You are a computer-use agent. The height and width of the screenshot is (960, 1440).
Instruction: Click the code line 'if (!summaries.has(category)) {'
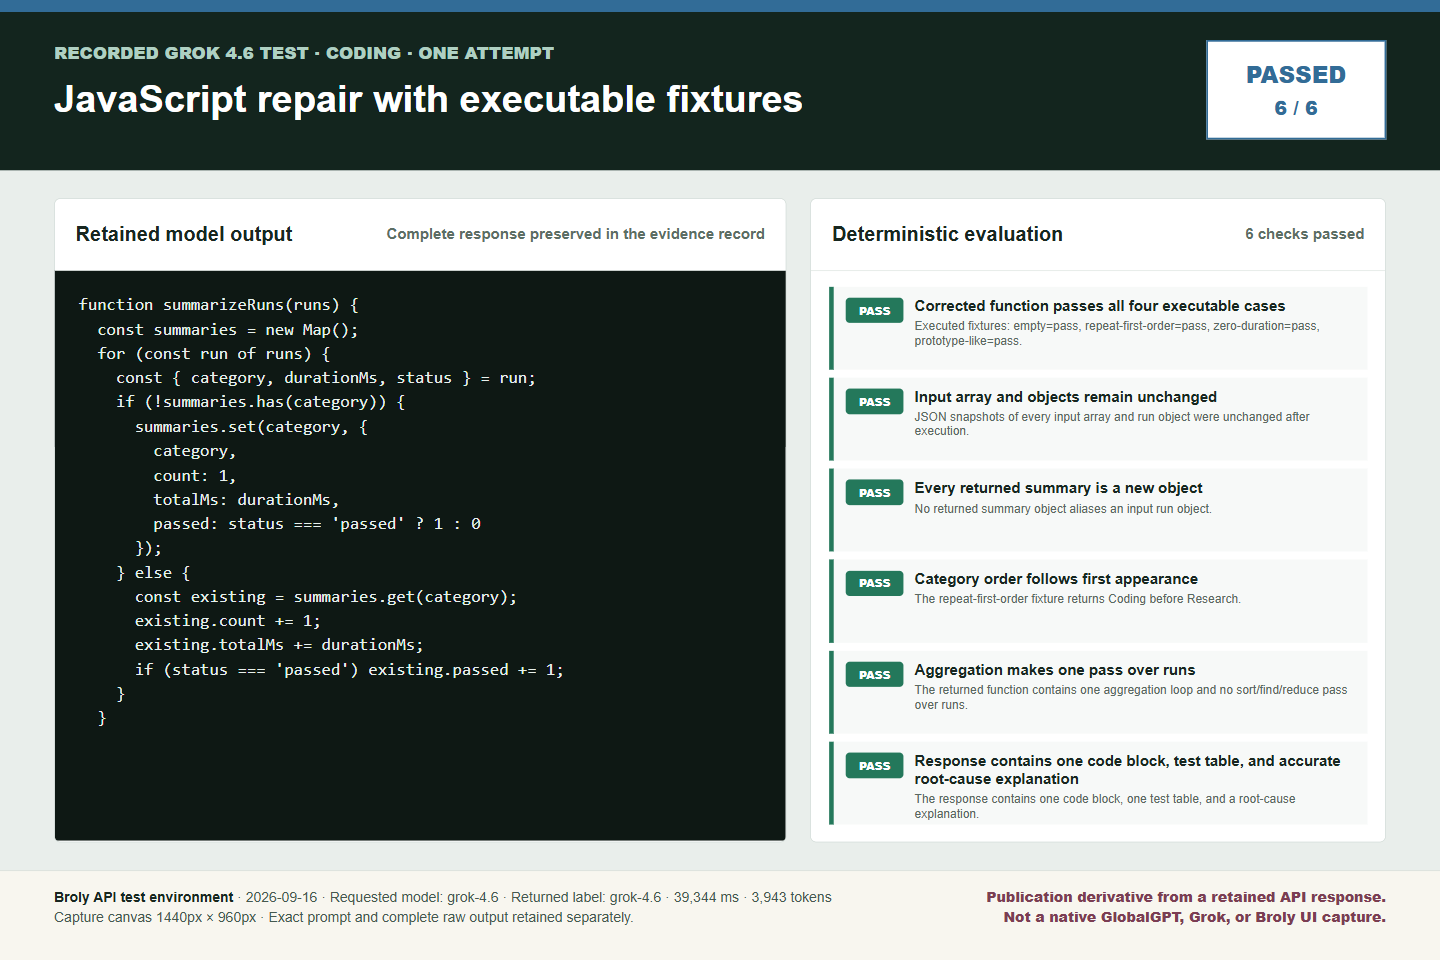260,402
